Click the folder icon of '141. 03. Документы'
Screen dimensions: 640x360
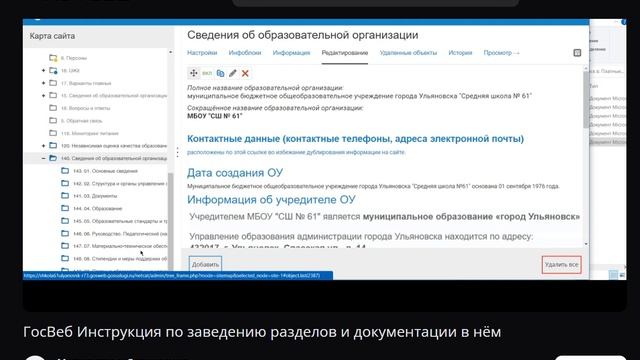[x=65, y=196]
